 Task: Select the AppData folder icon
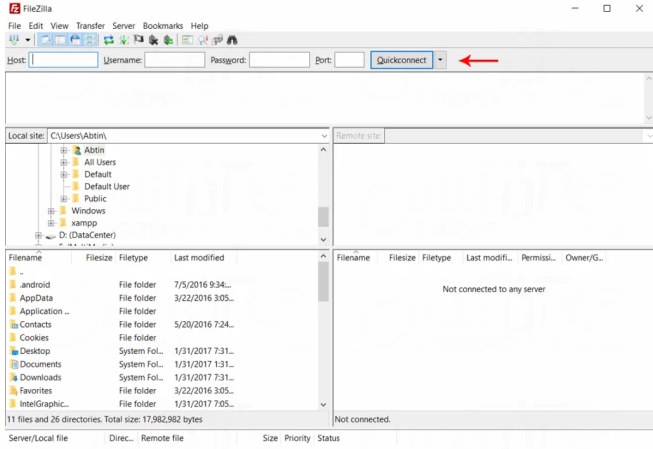[x=13, y=298]
